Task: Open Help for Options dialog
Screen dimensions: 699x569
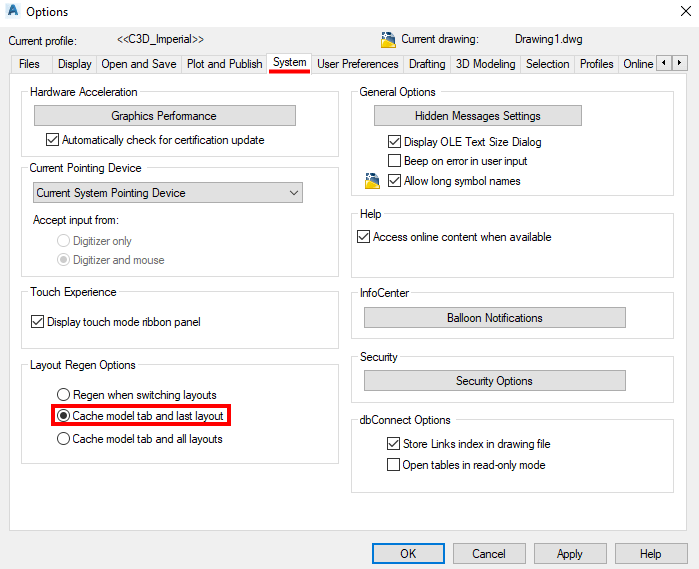Action: pos(651,553)
